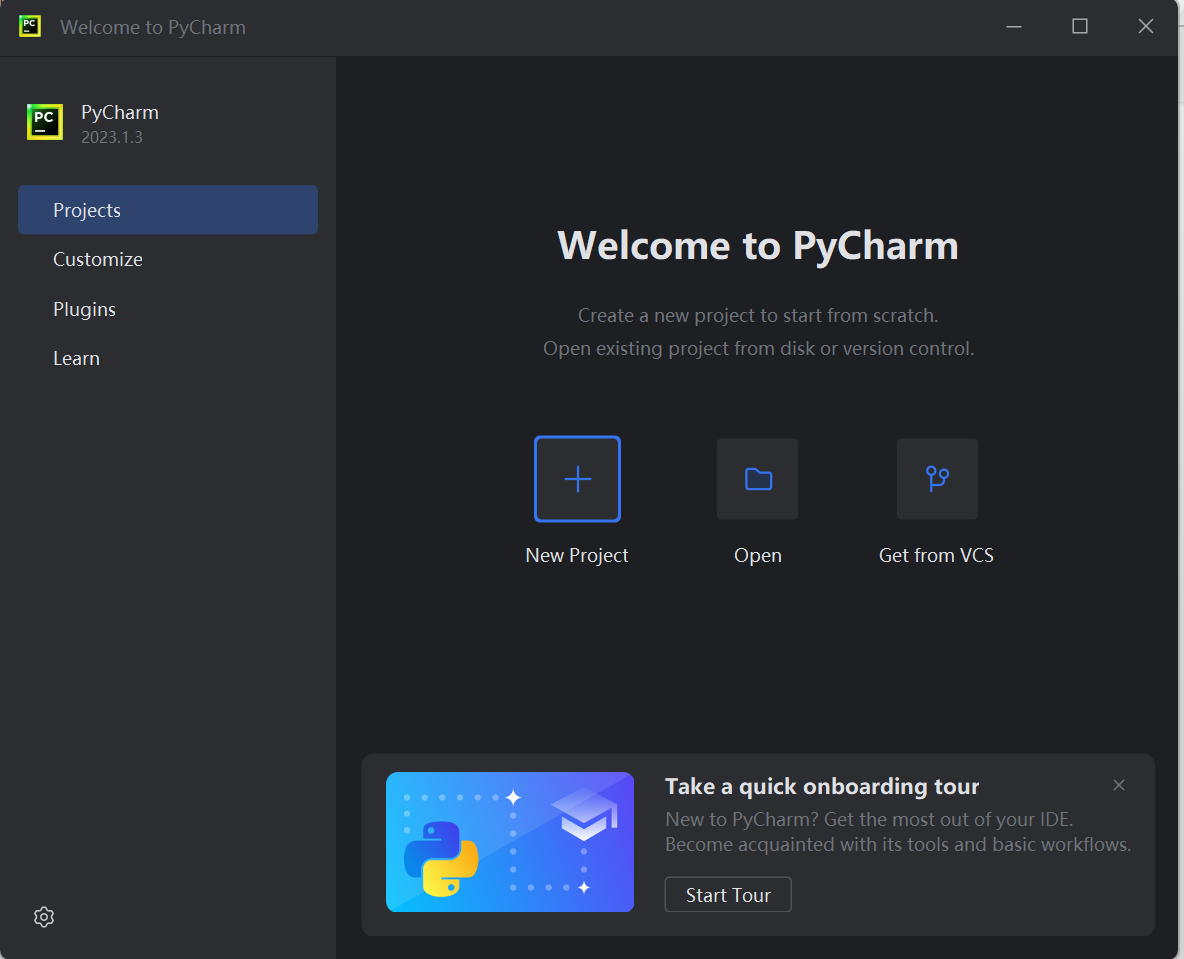This screenshot has height=959, width=1184.
Task: Click the 'Take a quick onboarding tour' heading
Action: pos(822,786)
